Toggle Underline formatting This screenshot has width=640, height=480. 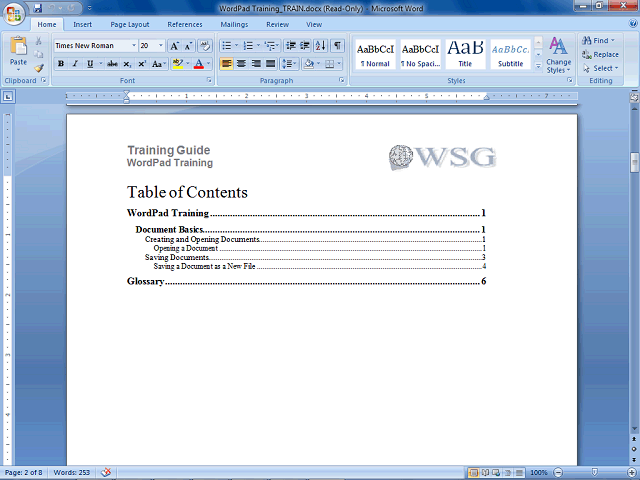coord(90,64)
